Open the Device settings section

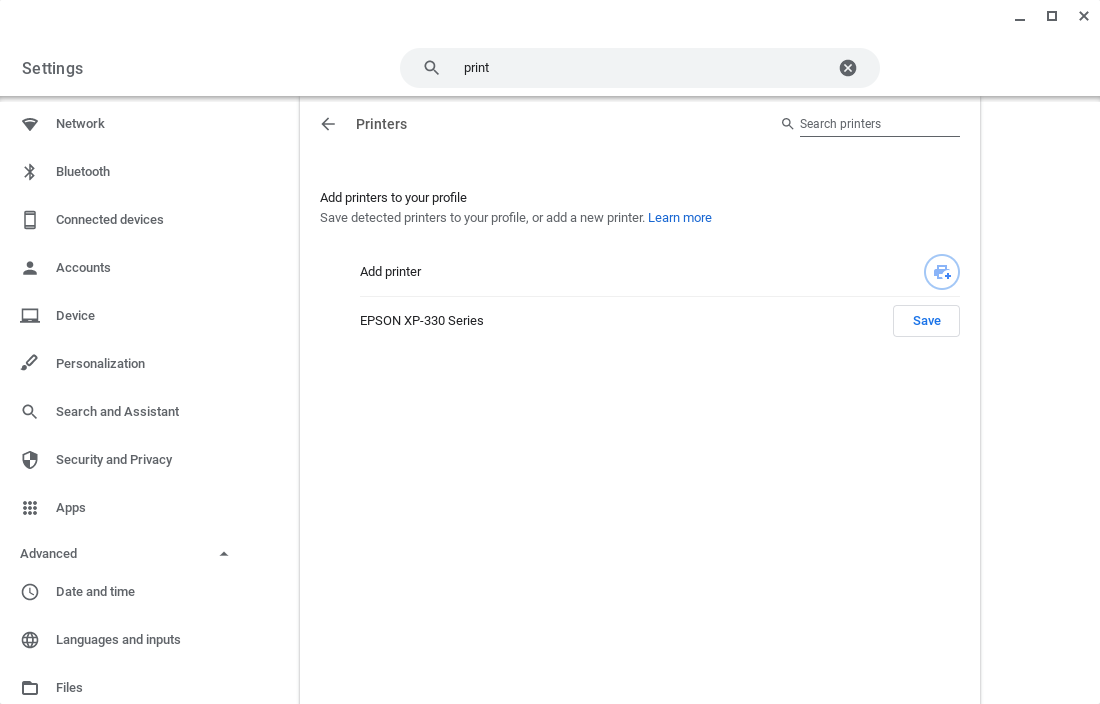click(75, 316)
